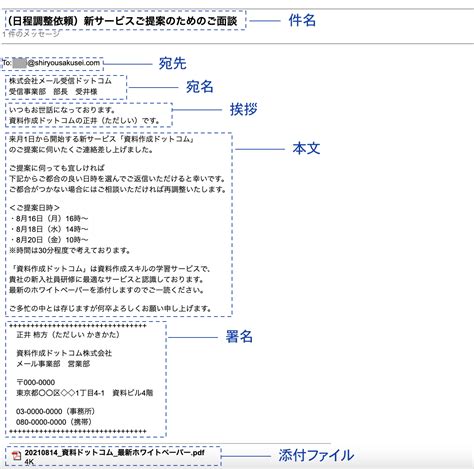Click the line 株式会社メール受信ドットコム
The width and height of the screenshot is (474, 469).
(x=60, y=81)
